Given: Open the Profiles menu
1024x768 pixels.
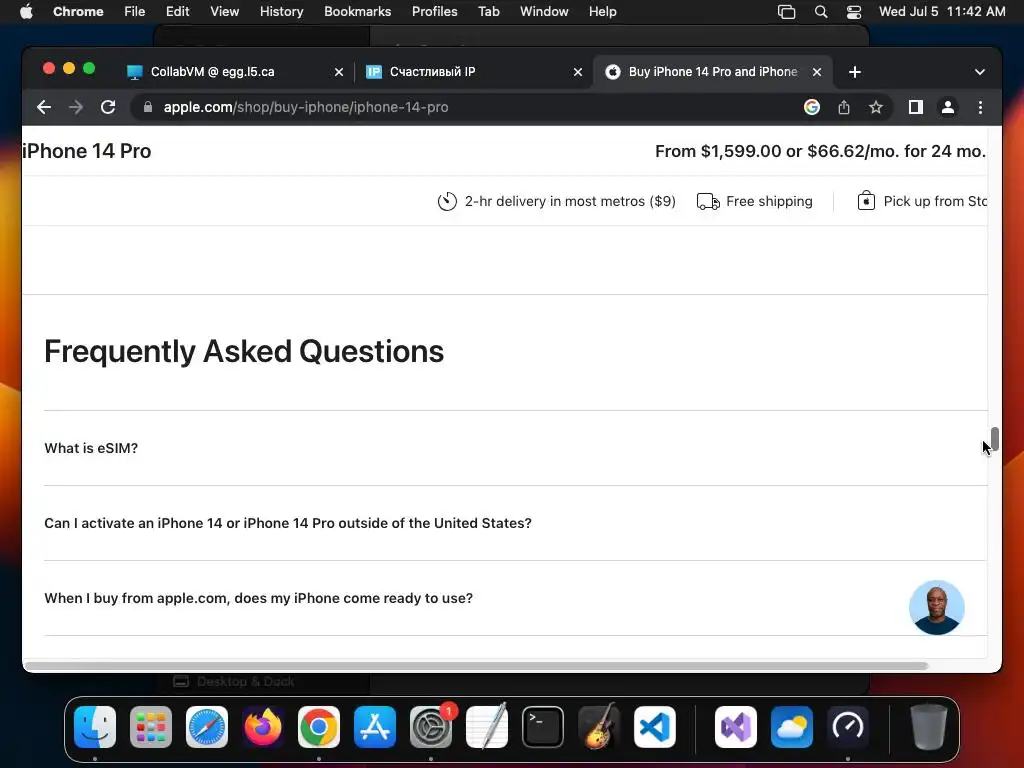Looking at the screenshot, I should tap(434, 12).
